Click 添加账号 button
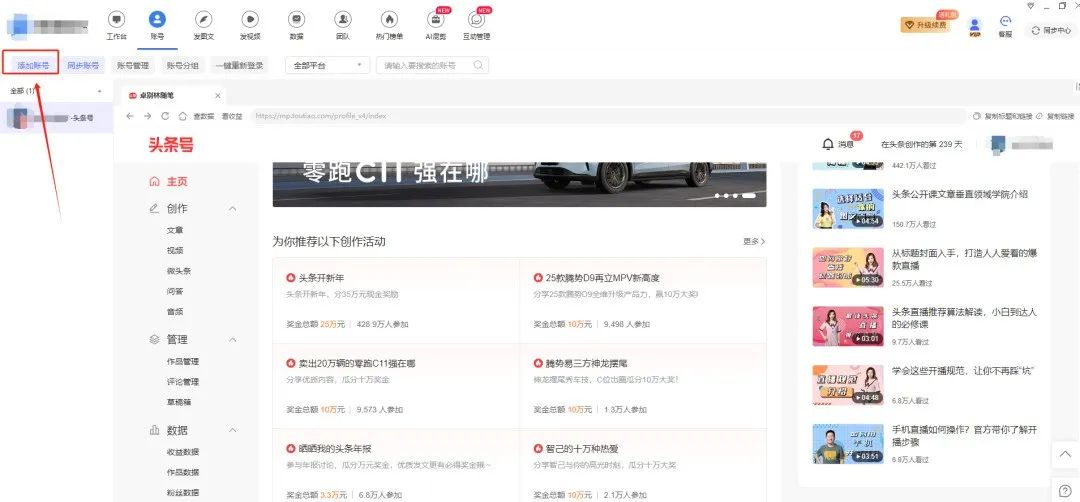 [x=33, y=65]
